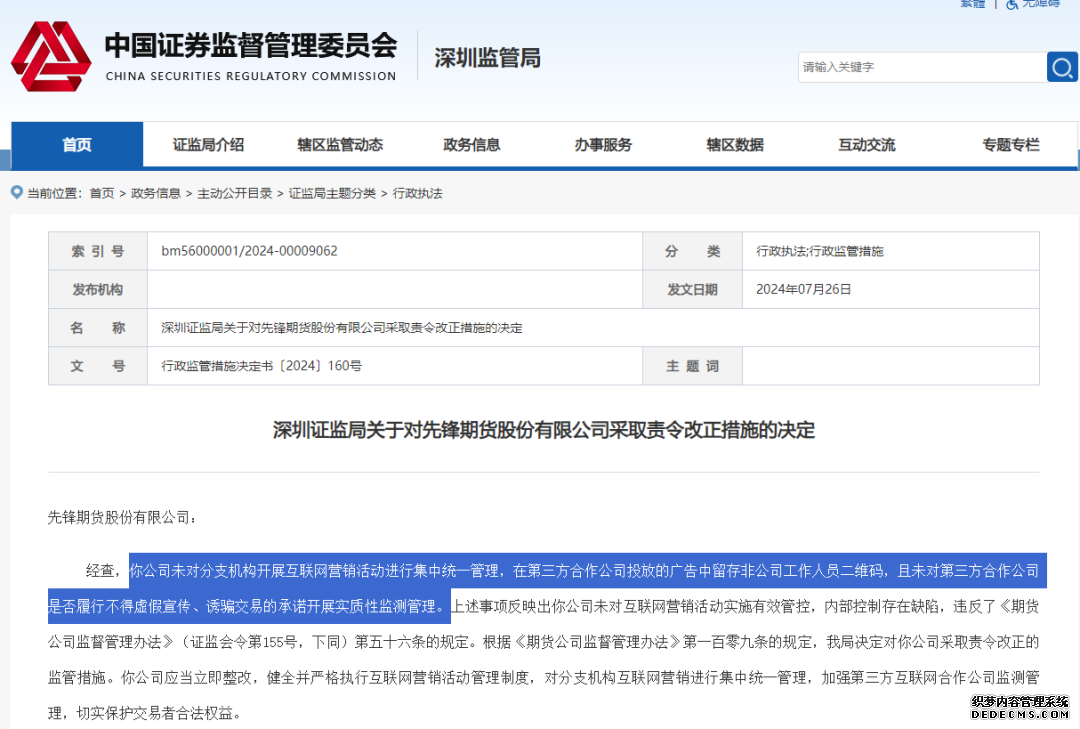Click the CHINA SECURITIES REGULATORY COMMISSION subtitle
This screenshot has width=1080, height=729.
pyautogui.click(x=251, y=76)
